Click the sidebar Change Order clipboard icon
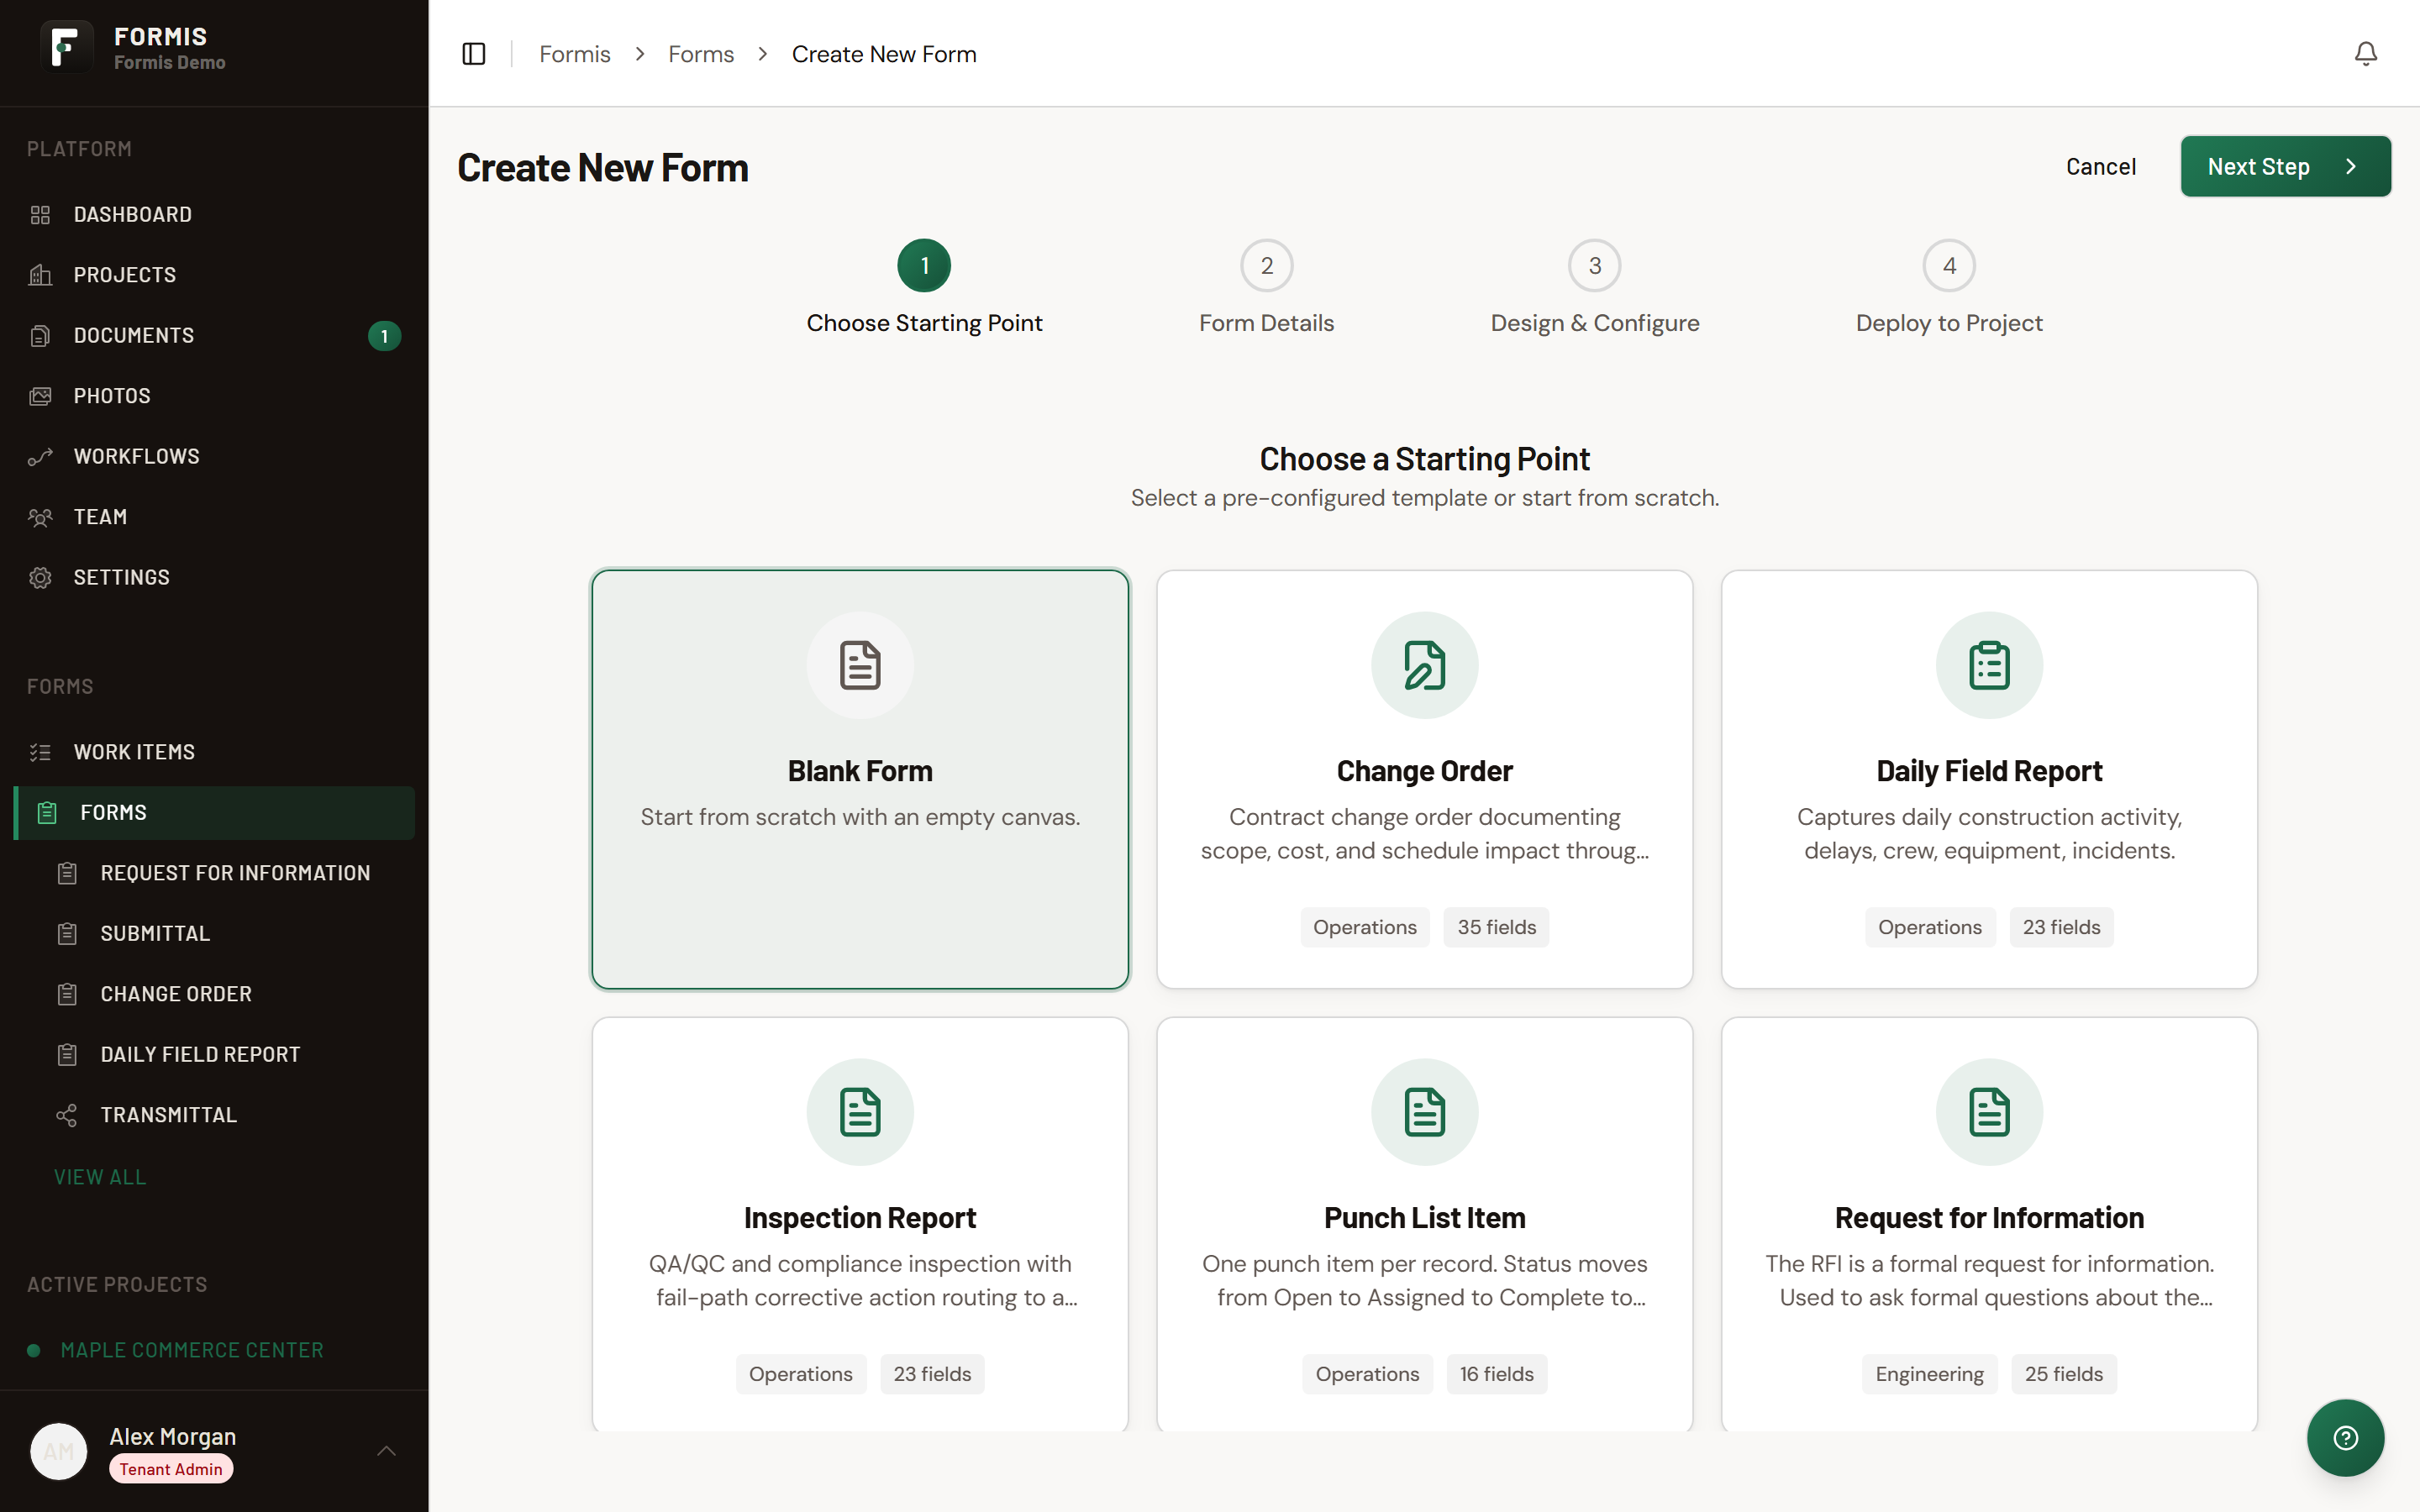The width and height of the screenshot is (2420, 1512). pos(67,994)
